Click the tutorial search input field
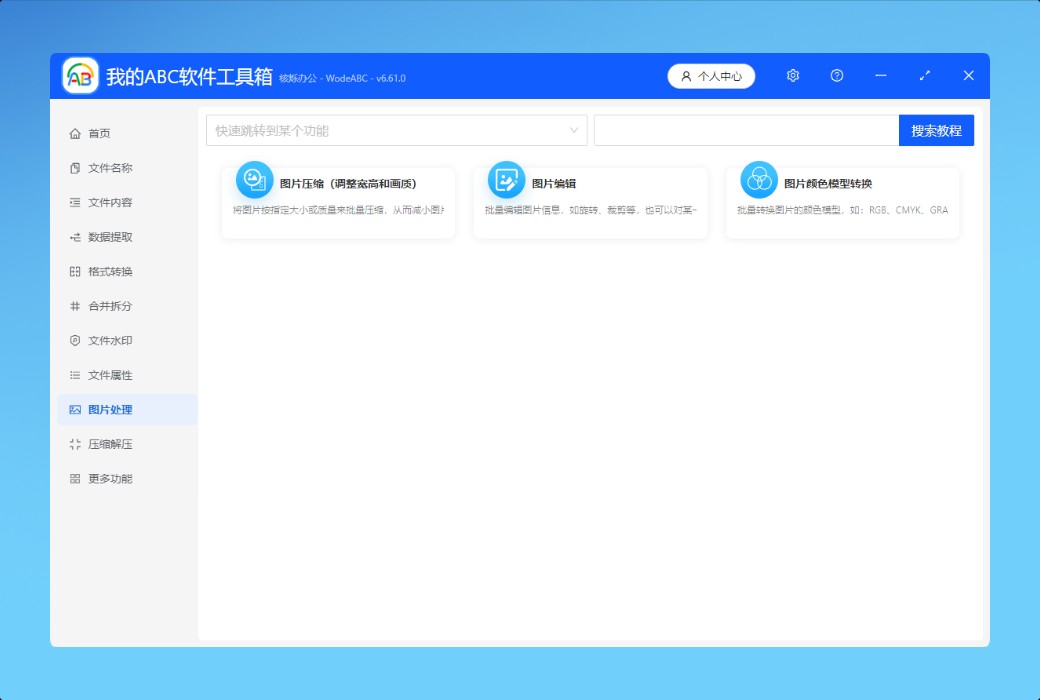This screenshot has width=1040, height=700. (746, 131)
